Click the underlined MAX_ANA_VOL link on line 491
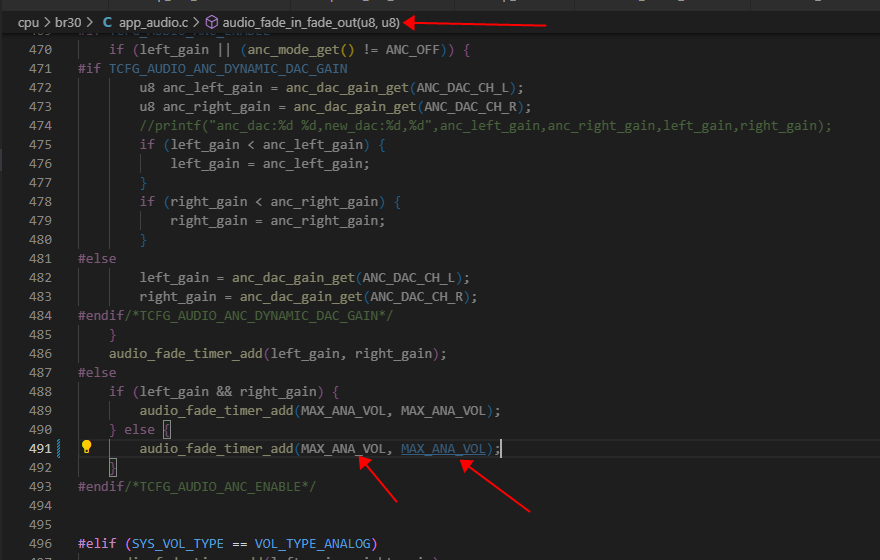880x560 pixels. point(443,449)
